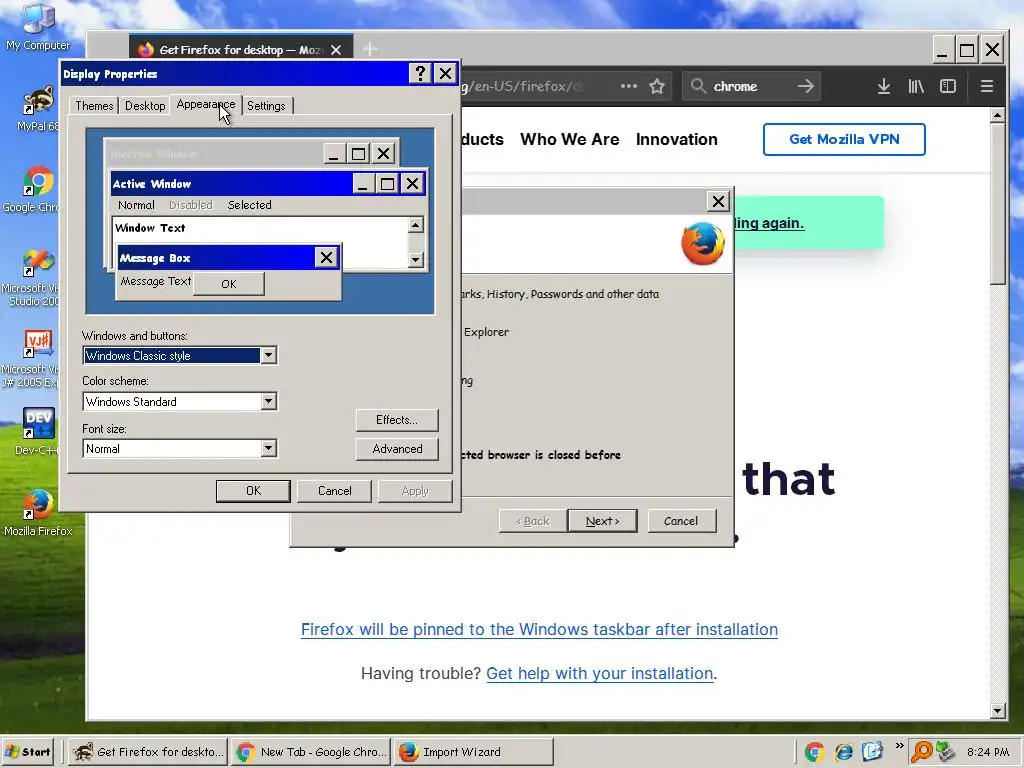The image size is (1024, 768).
Task: Open the Color scheme dropdown
Action: point(268,401)
